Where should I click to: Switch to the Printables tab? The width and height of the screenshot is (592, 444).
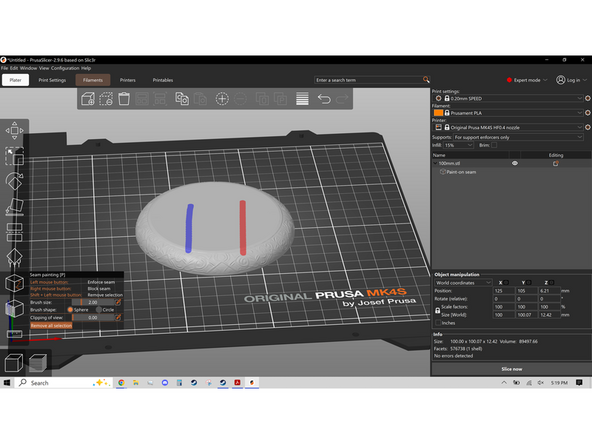point(163,80)
